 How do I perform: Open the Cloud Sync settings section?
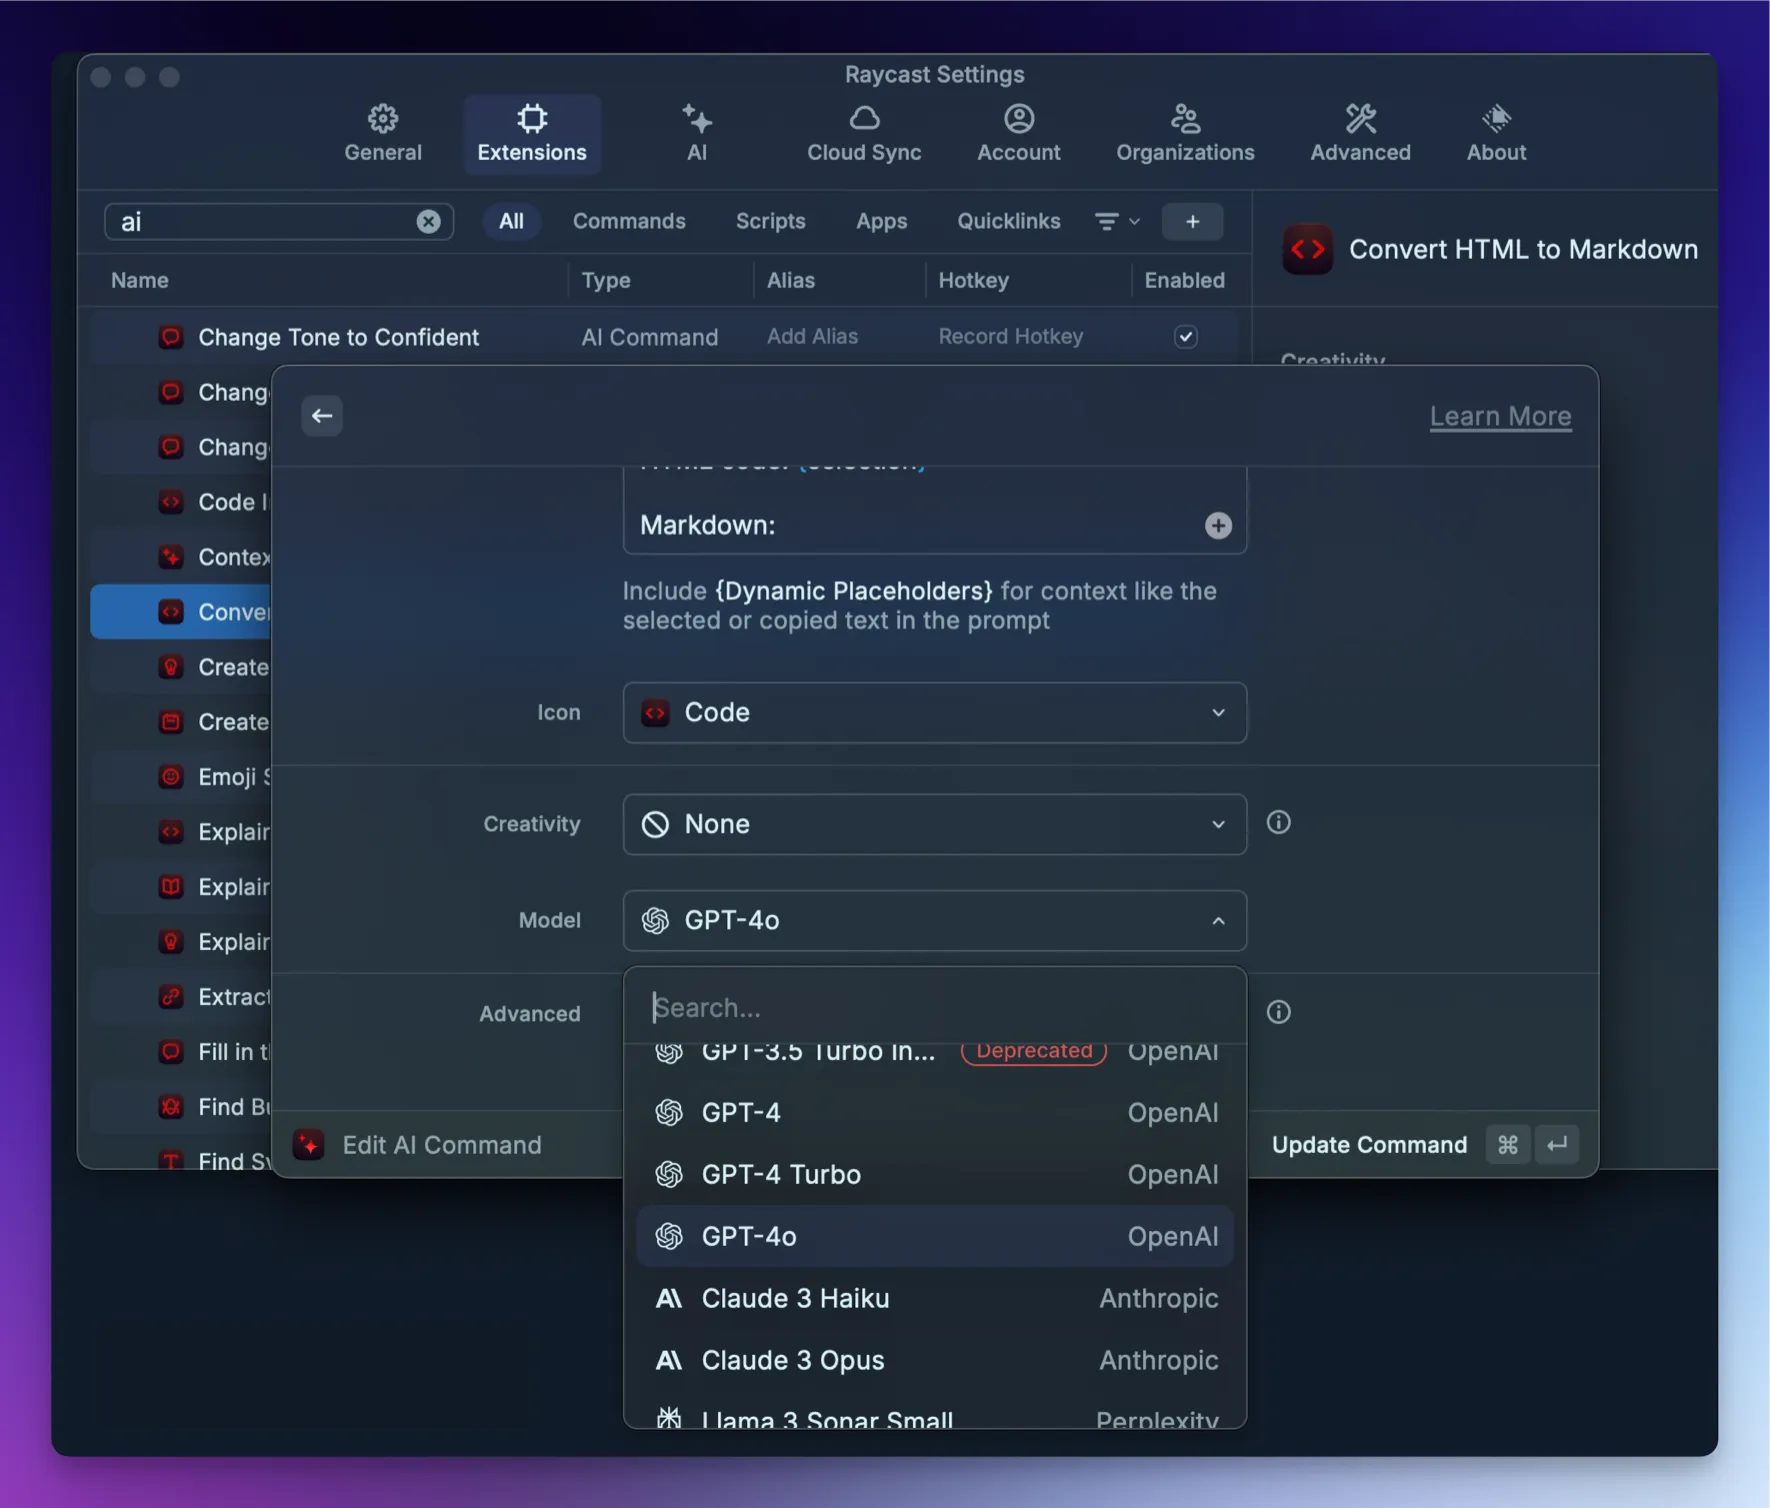click(x=864, y=133)
